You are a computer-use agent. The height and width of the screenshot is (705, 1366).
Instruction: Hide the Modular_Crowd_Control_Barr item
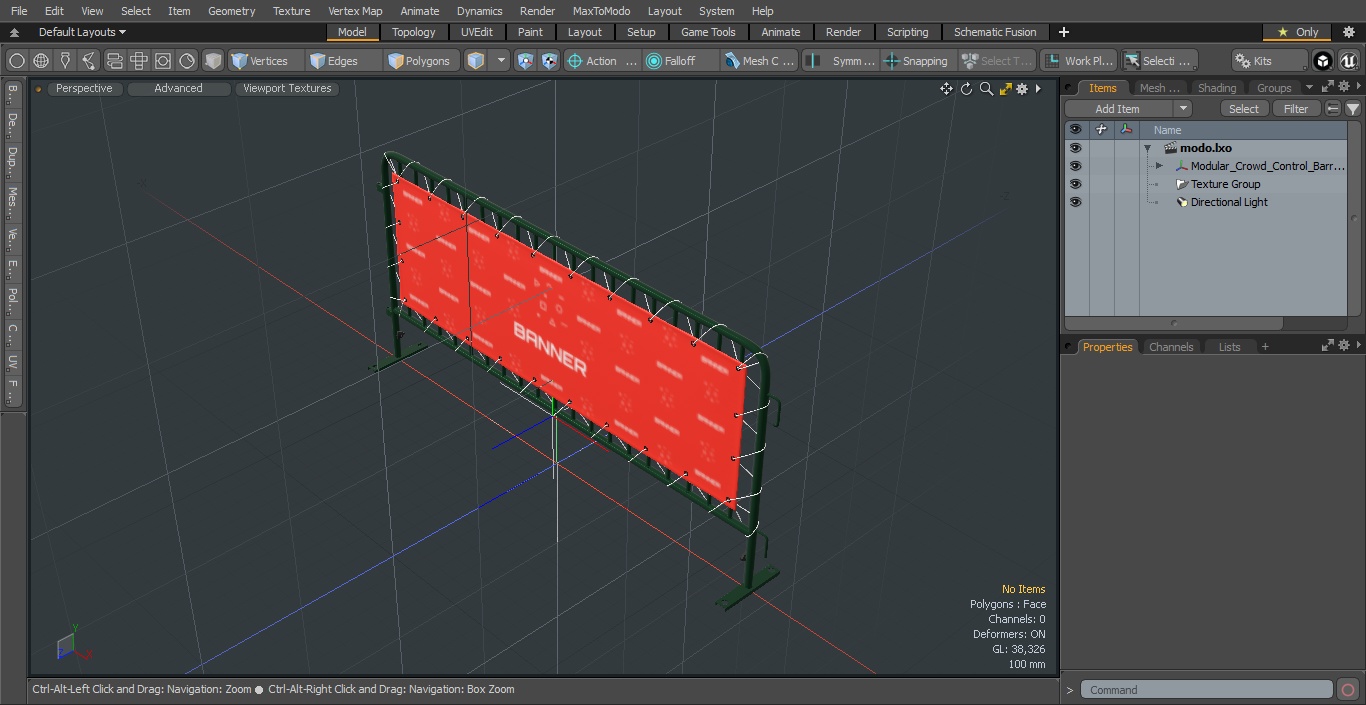click(1075, 166)
